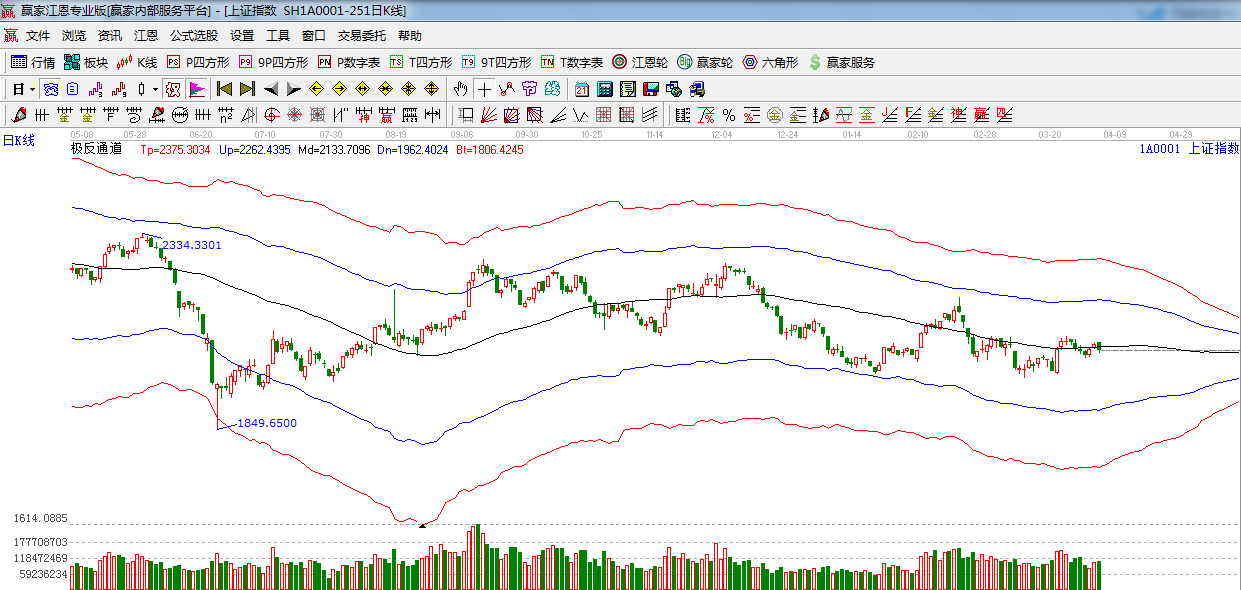Open the 江恩 menu
1241x590 pixels.
point(146,35)
